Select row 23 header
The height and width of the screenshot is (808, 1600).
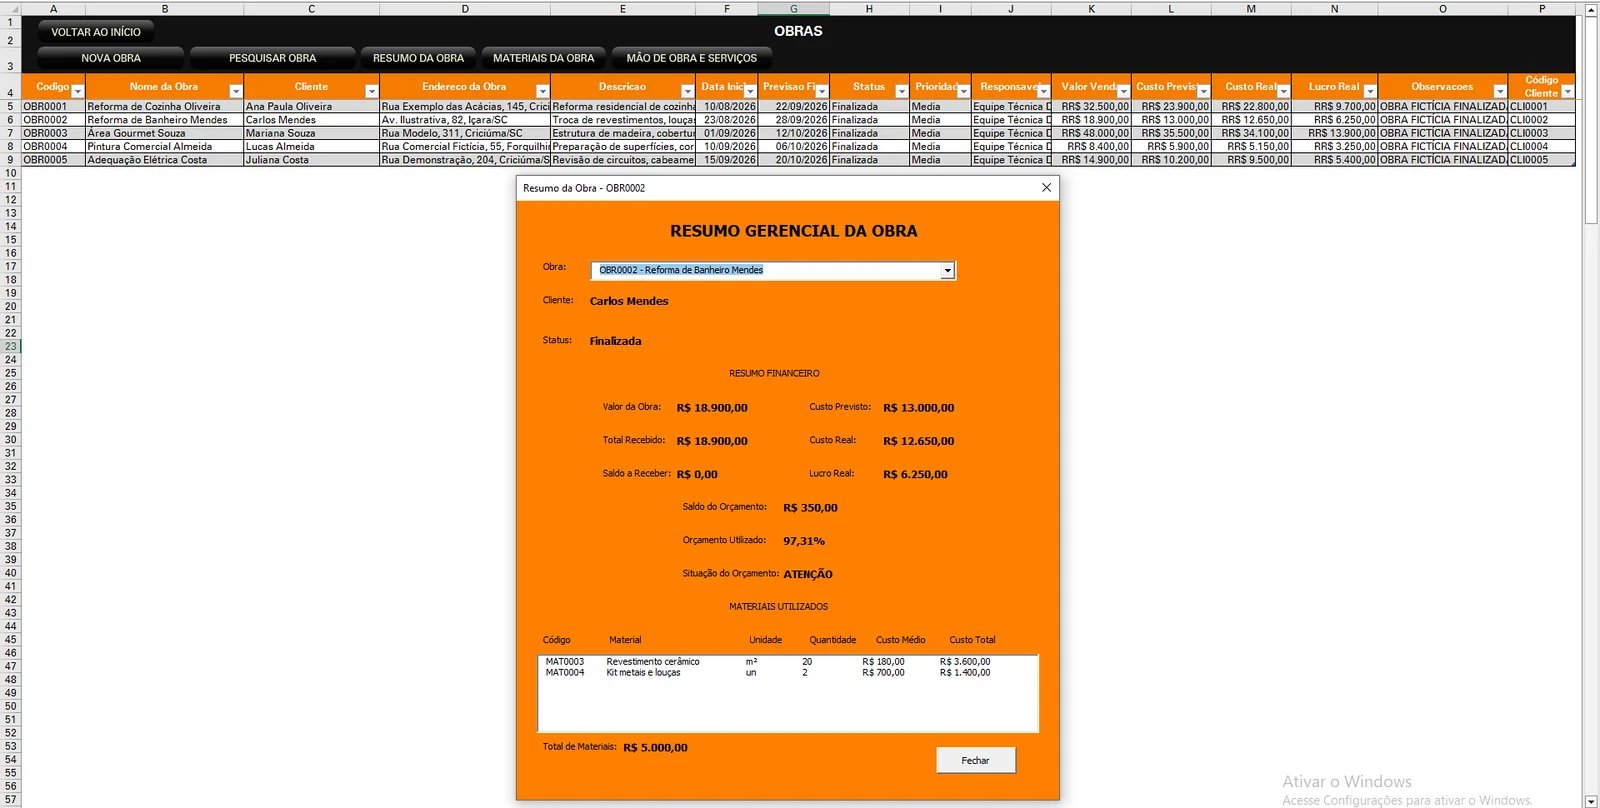(x=10, y=346)
